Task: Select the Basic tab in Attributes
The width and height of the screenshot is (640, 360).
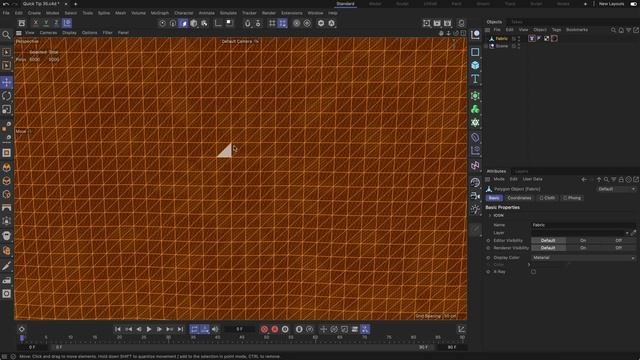Action: click(x=494, y=198)
